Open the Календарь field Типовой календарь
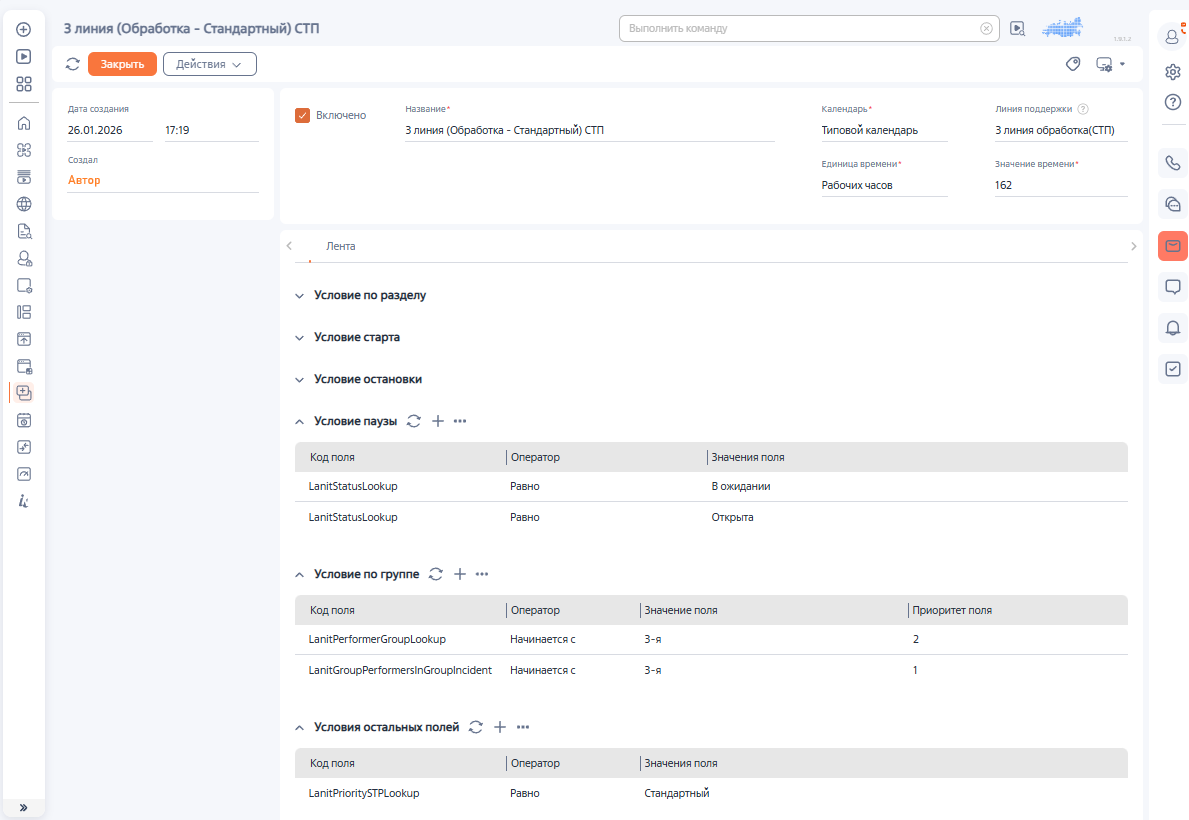Image resolution: width=1189 pixels, height=820 pixels. click(884, 130)
